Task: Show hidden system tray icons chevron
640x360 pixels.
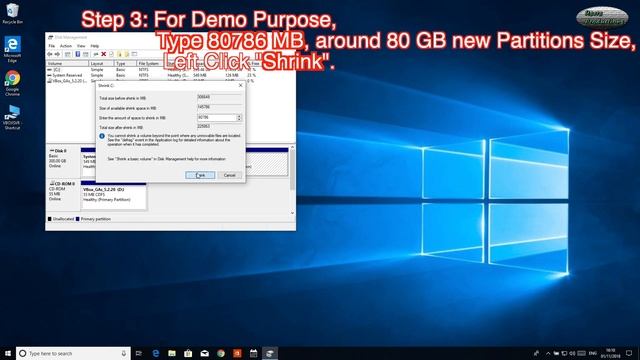Action: coord(548,353)
